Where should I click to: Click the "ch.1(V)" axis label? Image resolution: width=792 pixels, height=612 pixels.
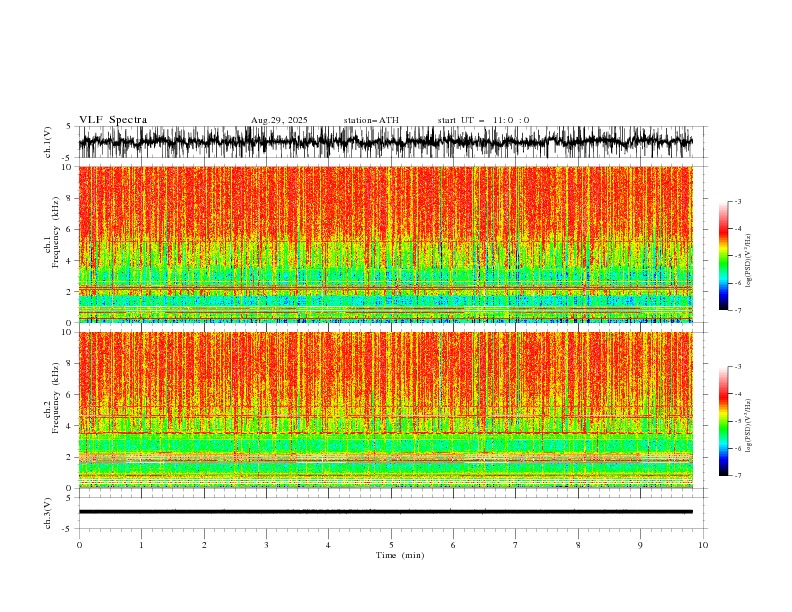[x=48, y=142]
